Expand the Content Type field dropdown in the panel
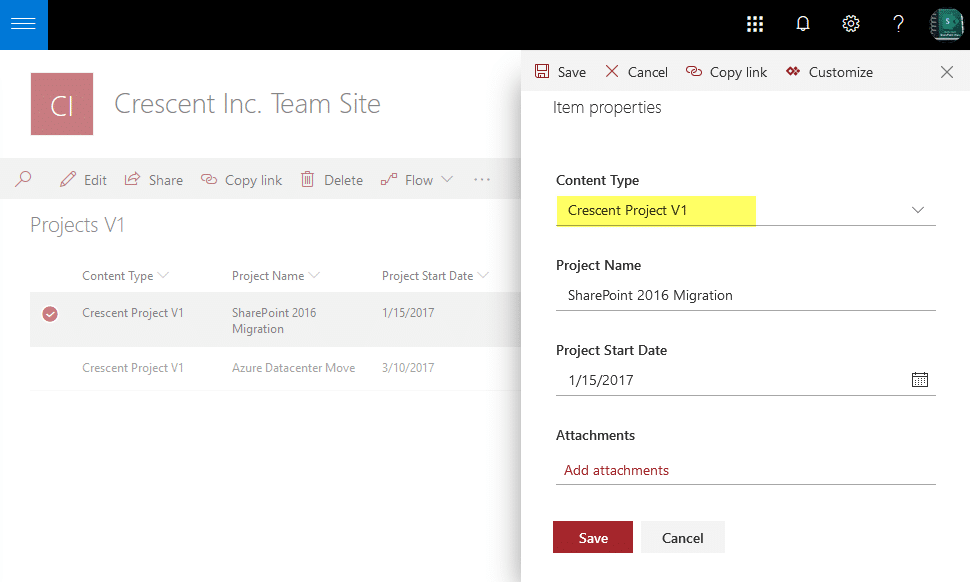Image resolution: width=970 pixels, height=582 pixels. click(x=917, y=210)
